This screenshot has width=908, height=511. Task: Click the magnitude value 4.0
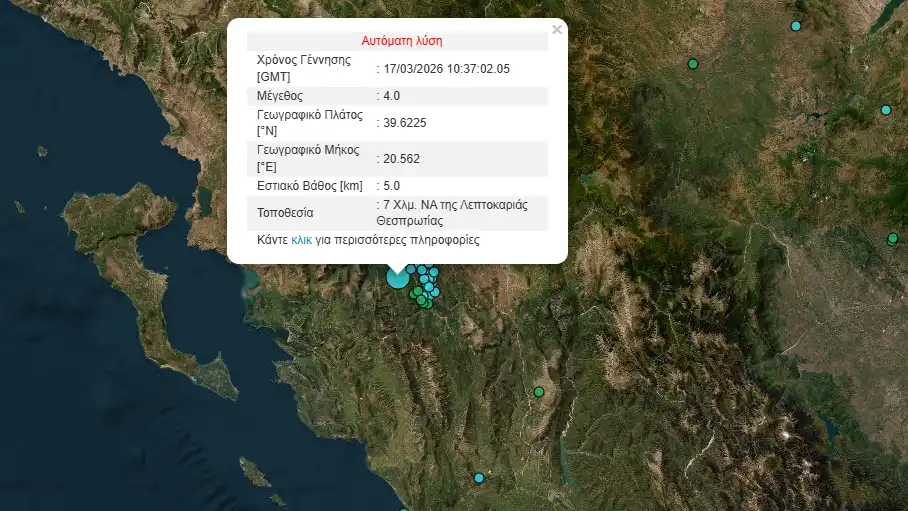391,96
